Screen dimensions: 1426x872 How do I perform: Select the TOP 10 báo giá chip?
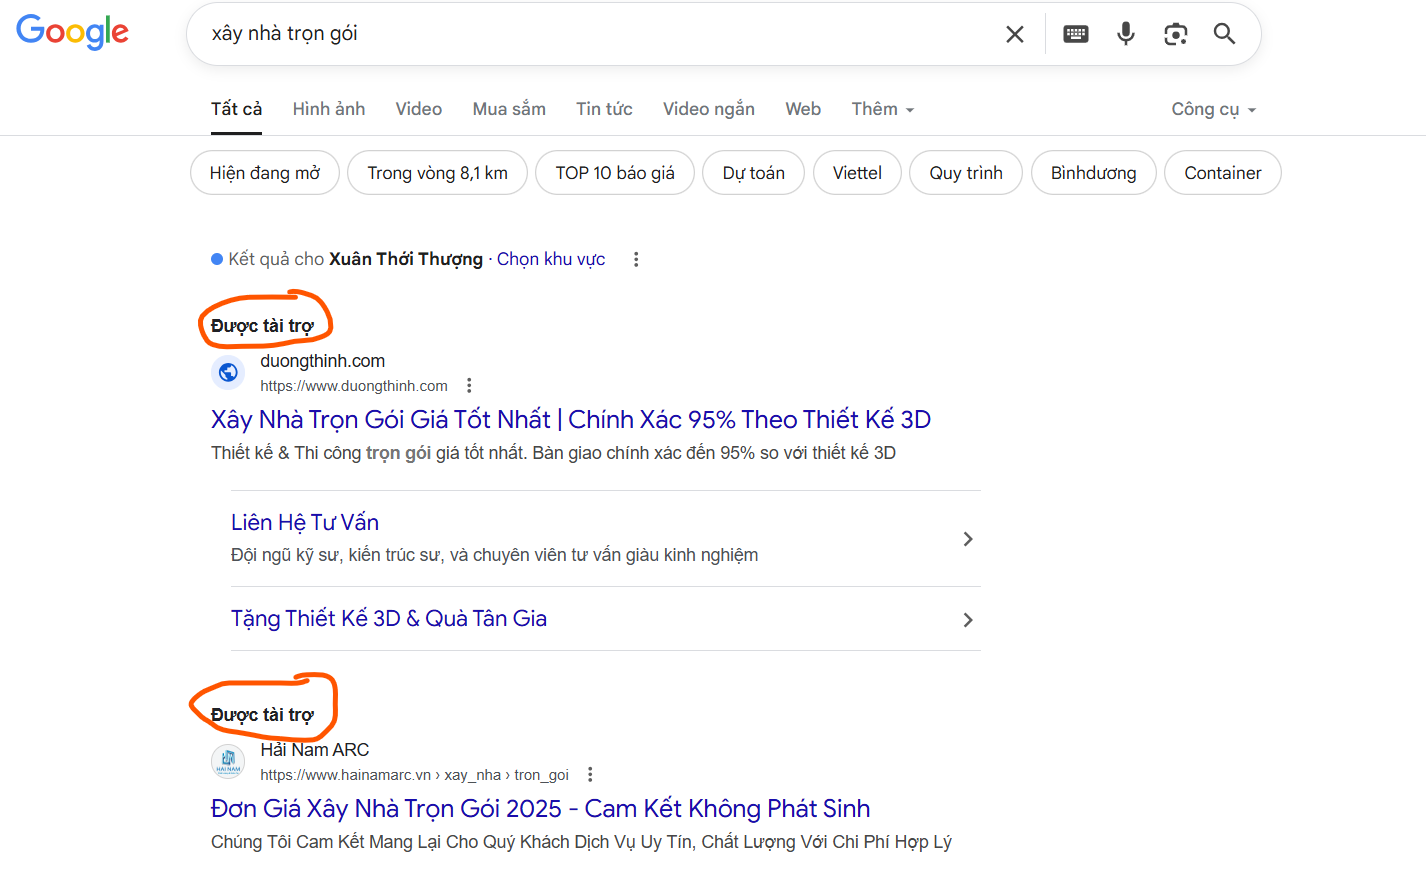pos(615,173)
